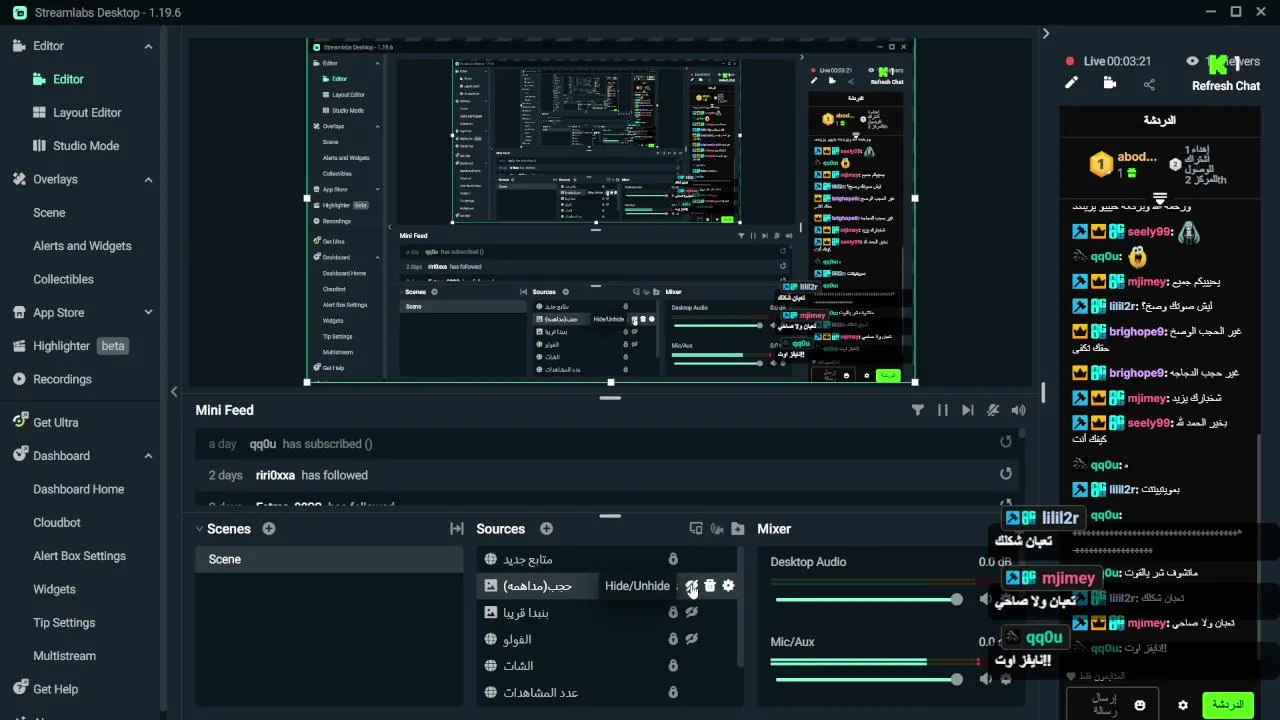Screen dimensions: 1280x720
Task: Adjust the Desktop Audio volume slider
Action: pos(869,600)
